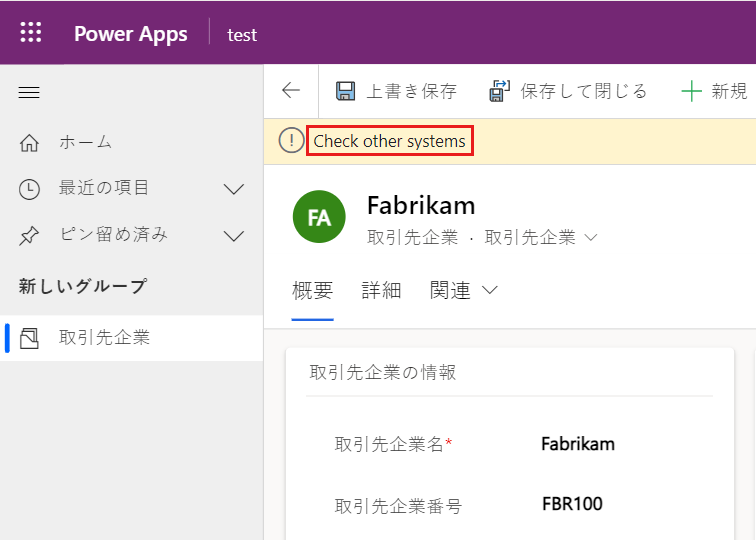Click the green plus new icon
This screenshot has height=540, width=756.
pyautogui.click(x=691, y=92)
